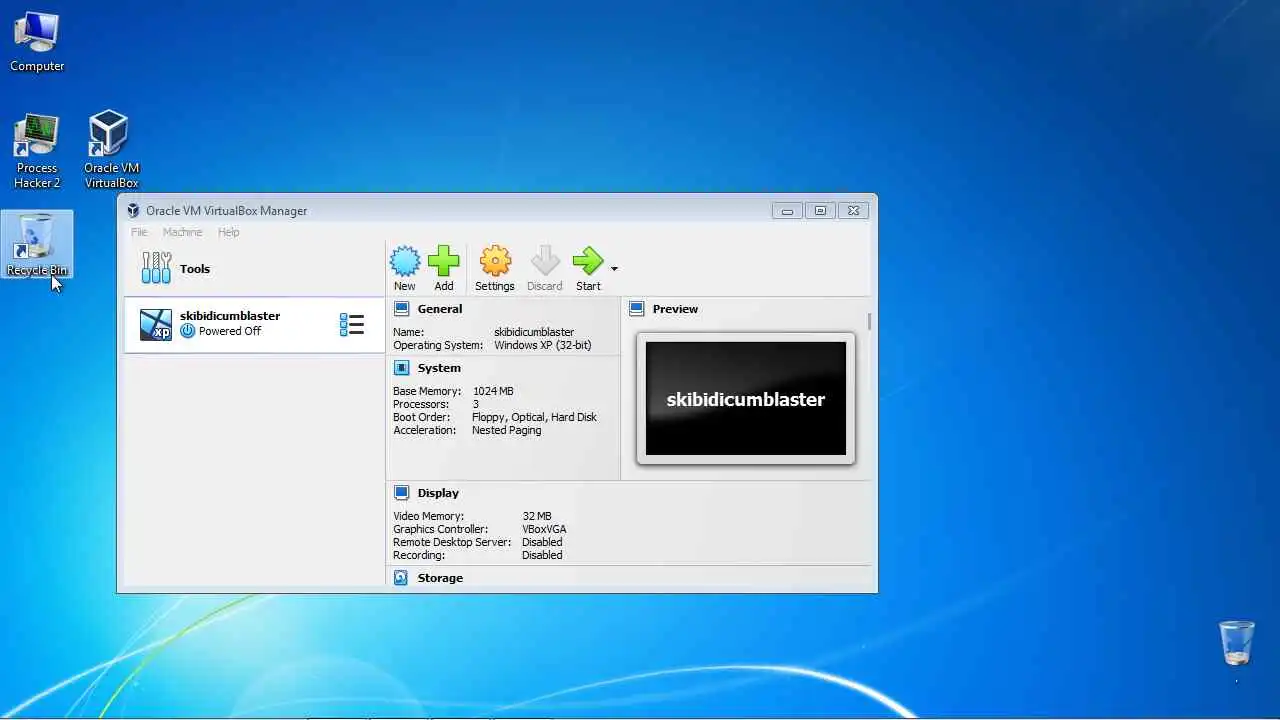Open the Machine menu
Viewport: 1280px width, 720px height.
click(x=182, y=232)
